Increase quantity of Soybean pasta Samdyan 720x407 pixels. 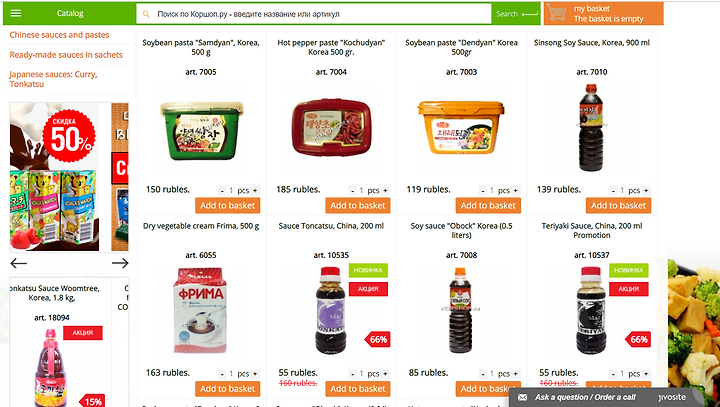point(255,190)
